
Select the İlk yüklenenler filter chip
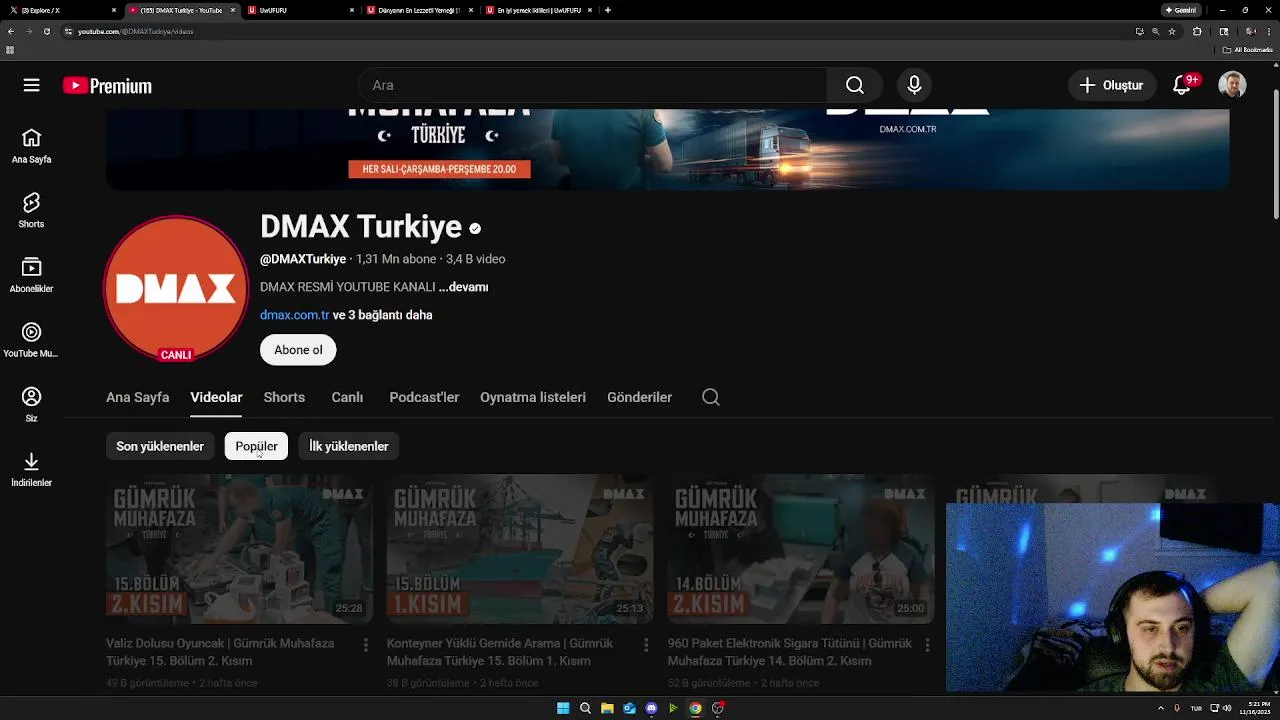click(349, 446)
